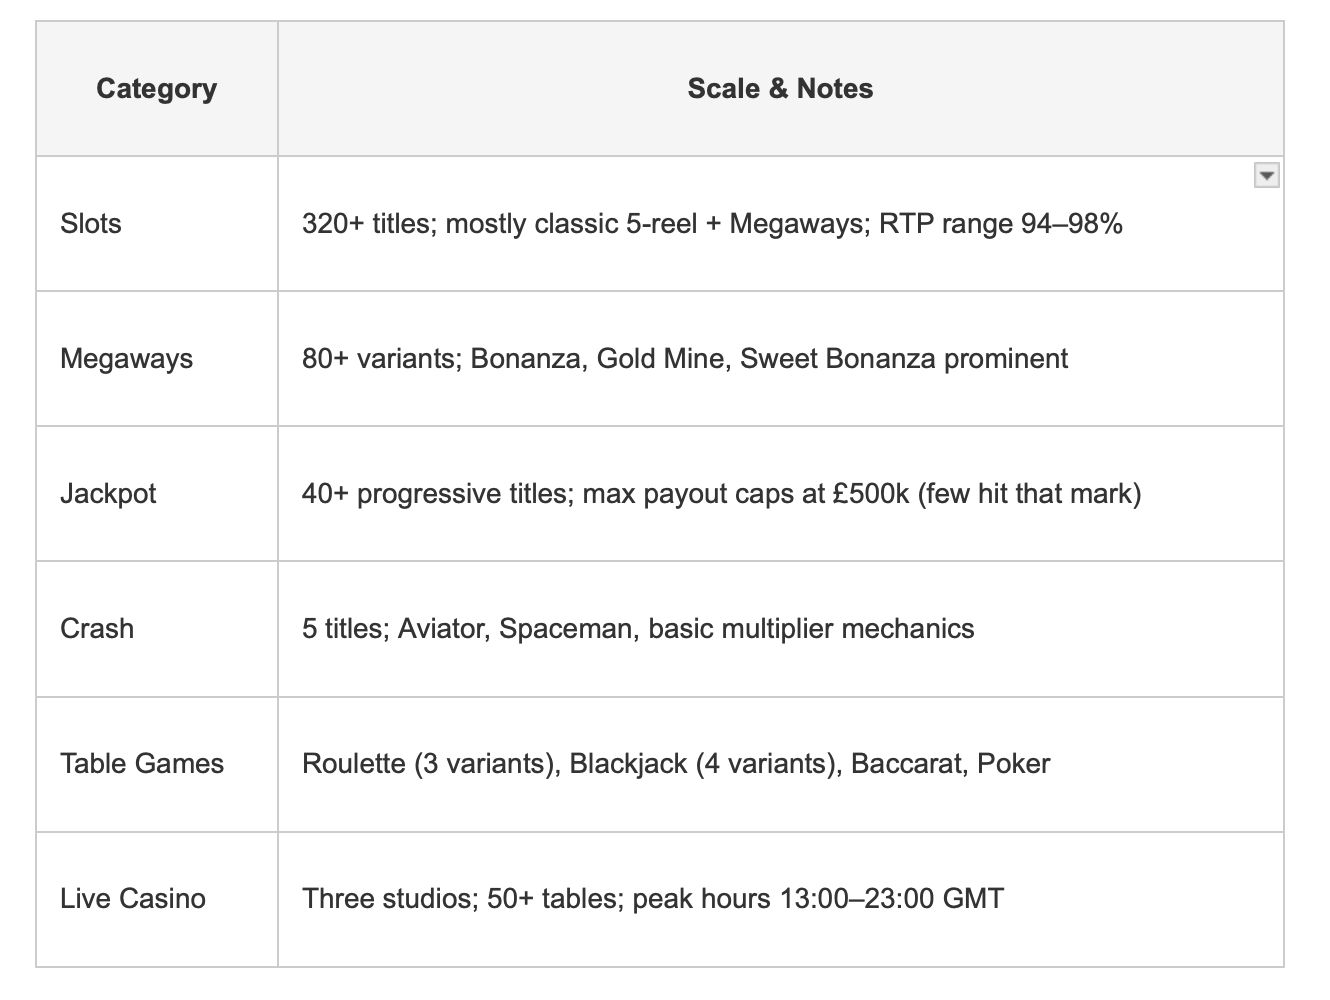Viewport: 1330px width, 1000px height.
Task: Click the text 'Sweet Bonanza prominent'
Action: click(x=904, y=358)
